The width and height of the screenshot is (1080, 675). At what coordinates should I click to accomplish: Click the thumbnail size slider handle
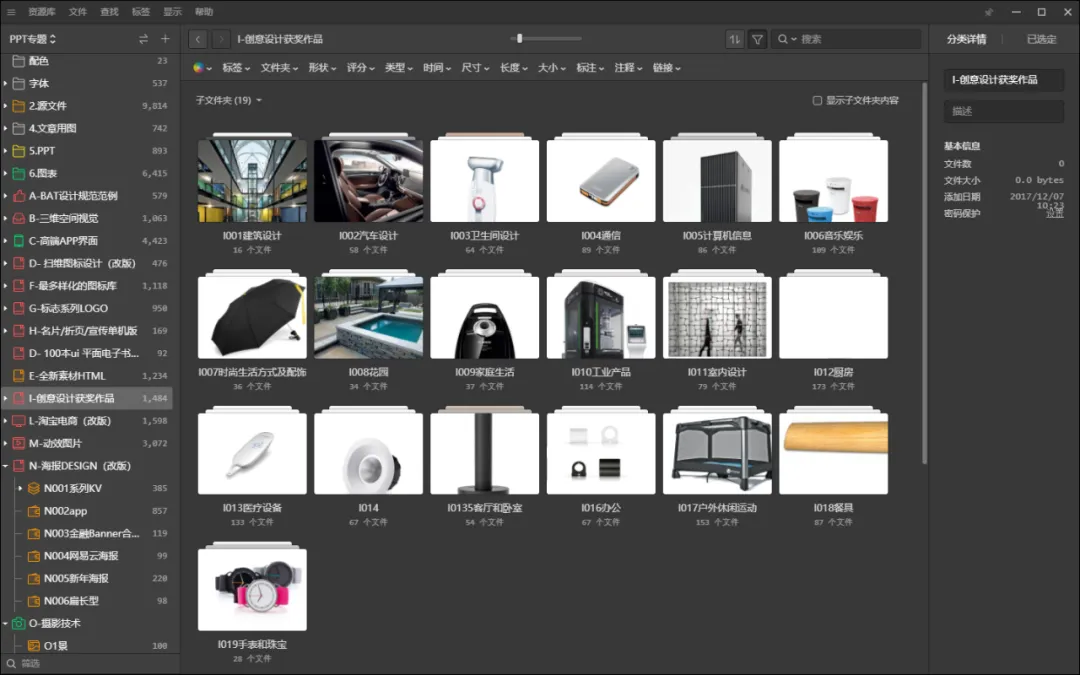pos(519,39)
